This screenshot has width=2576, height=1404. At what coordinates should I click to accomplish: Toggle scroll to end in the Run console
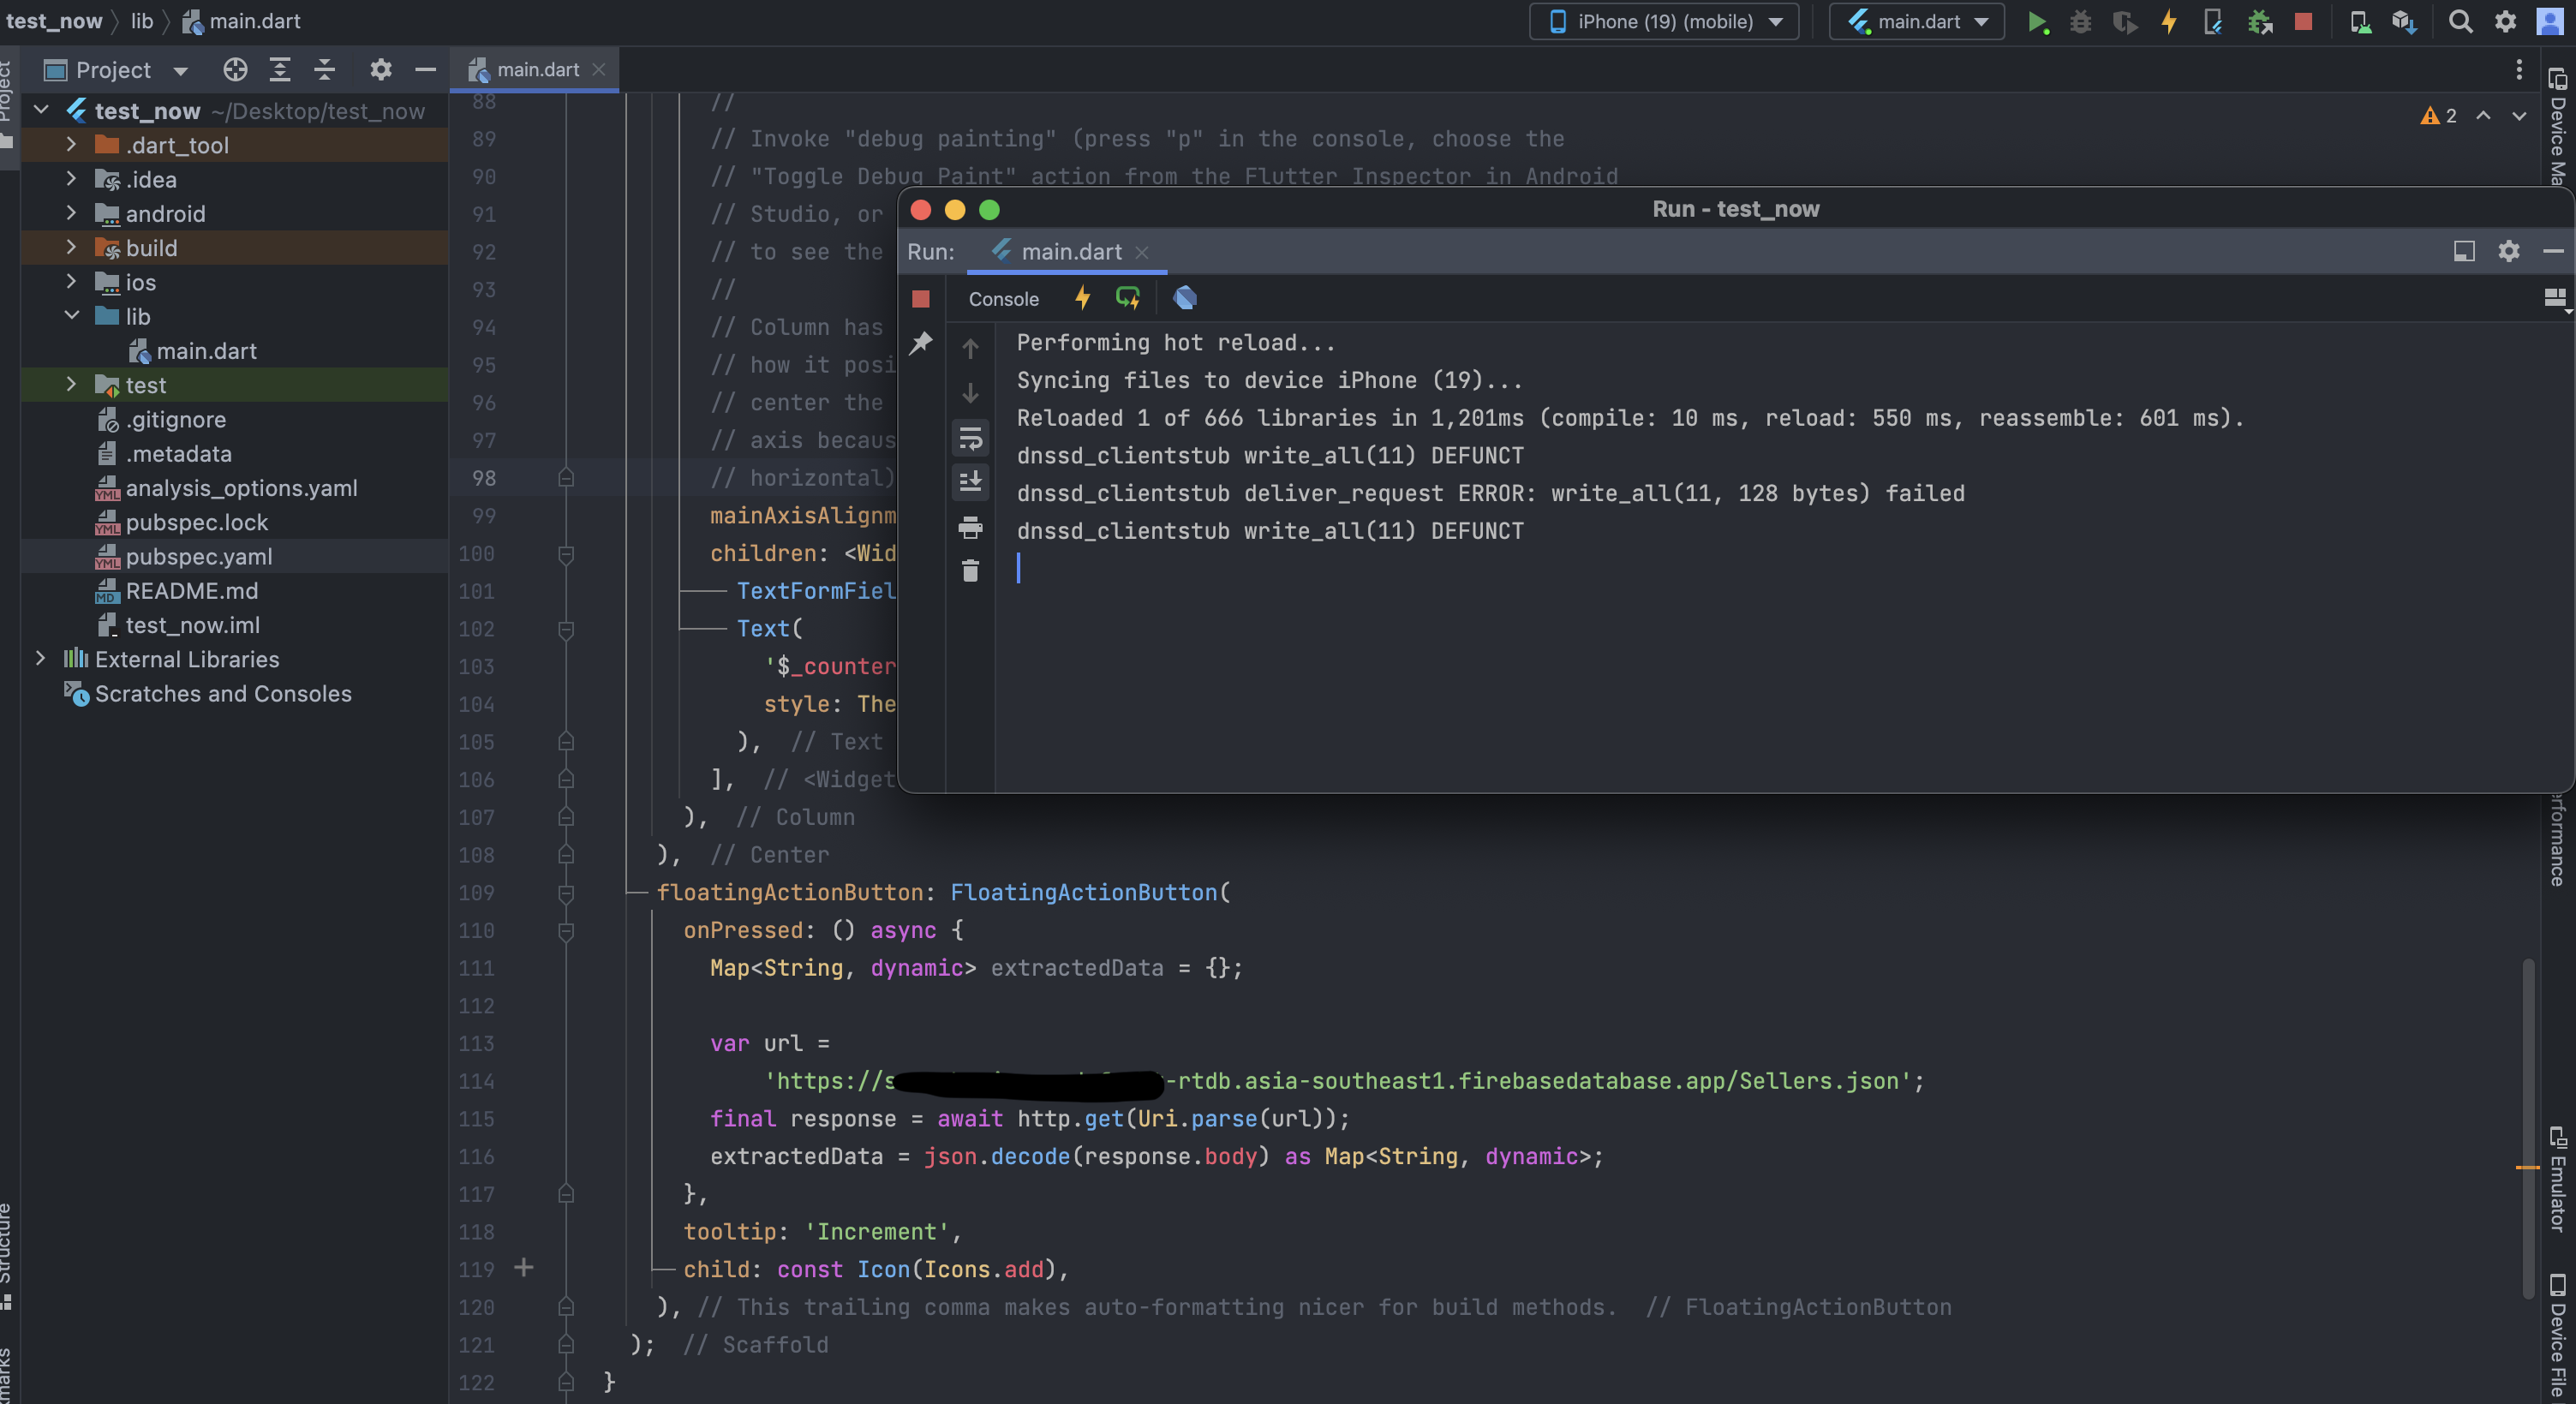coord(970,482)
